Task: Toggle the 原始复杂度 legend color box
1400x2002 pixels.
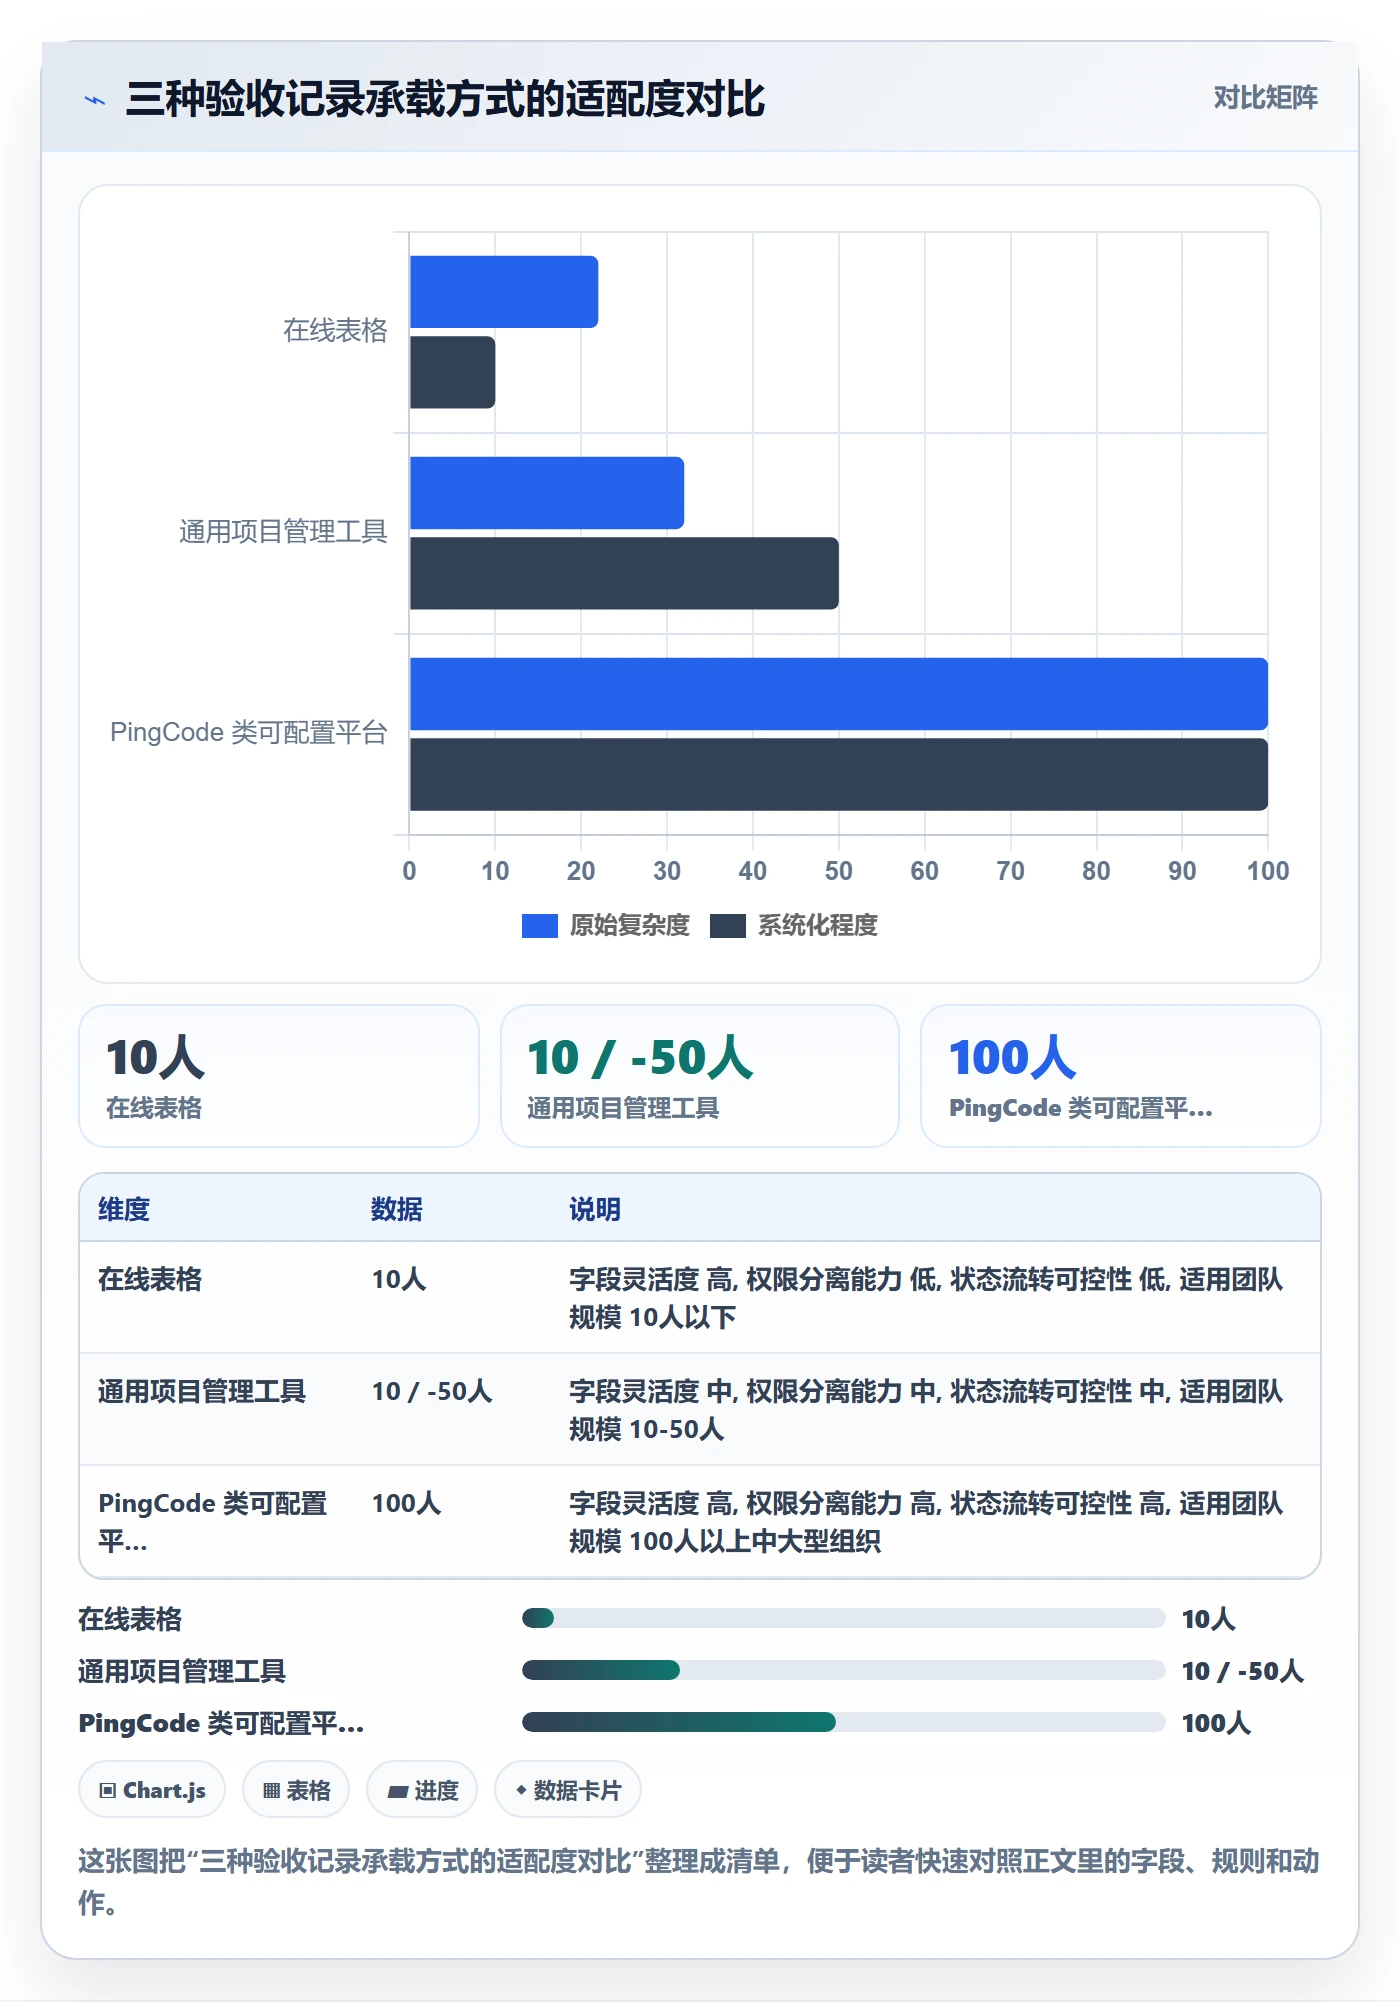Action: click(x=539, y=926)
